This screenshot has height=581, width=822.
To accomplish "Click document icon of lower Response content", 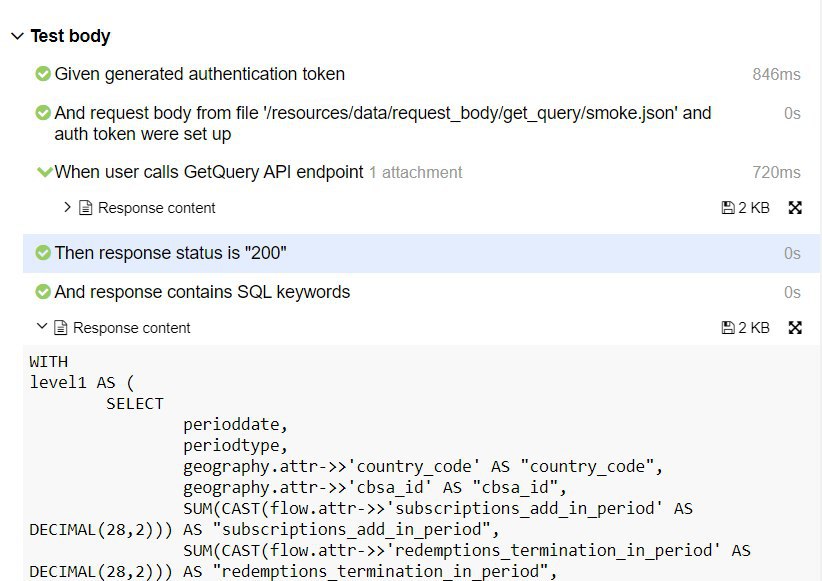I will pyautogui.click(x=61, y=328).
